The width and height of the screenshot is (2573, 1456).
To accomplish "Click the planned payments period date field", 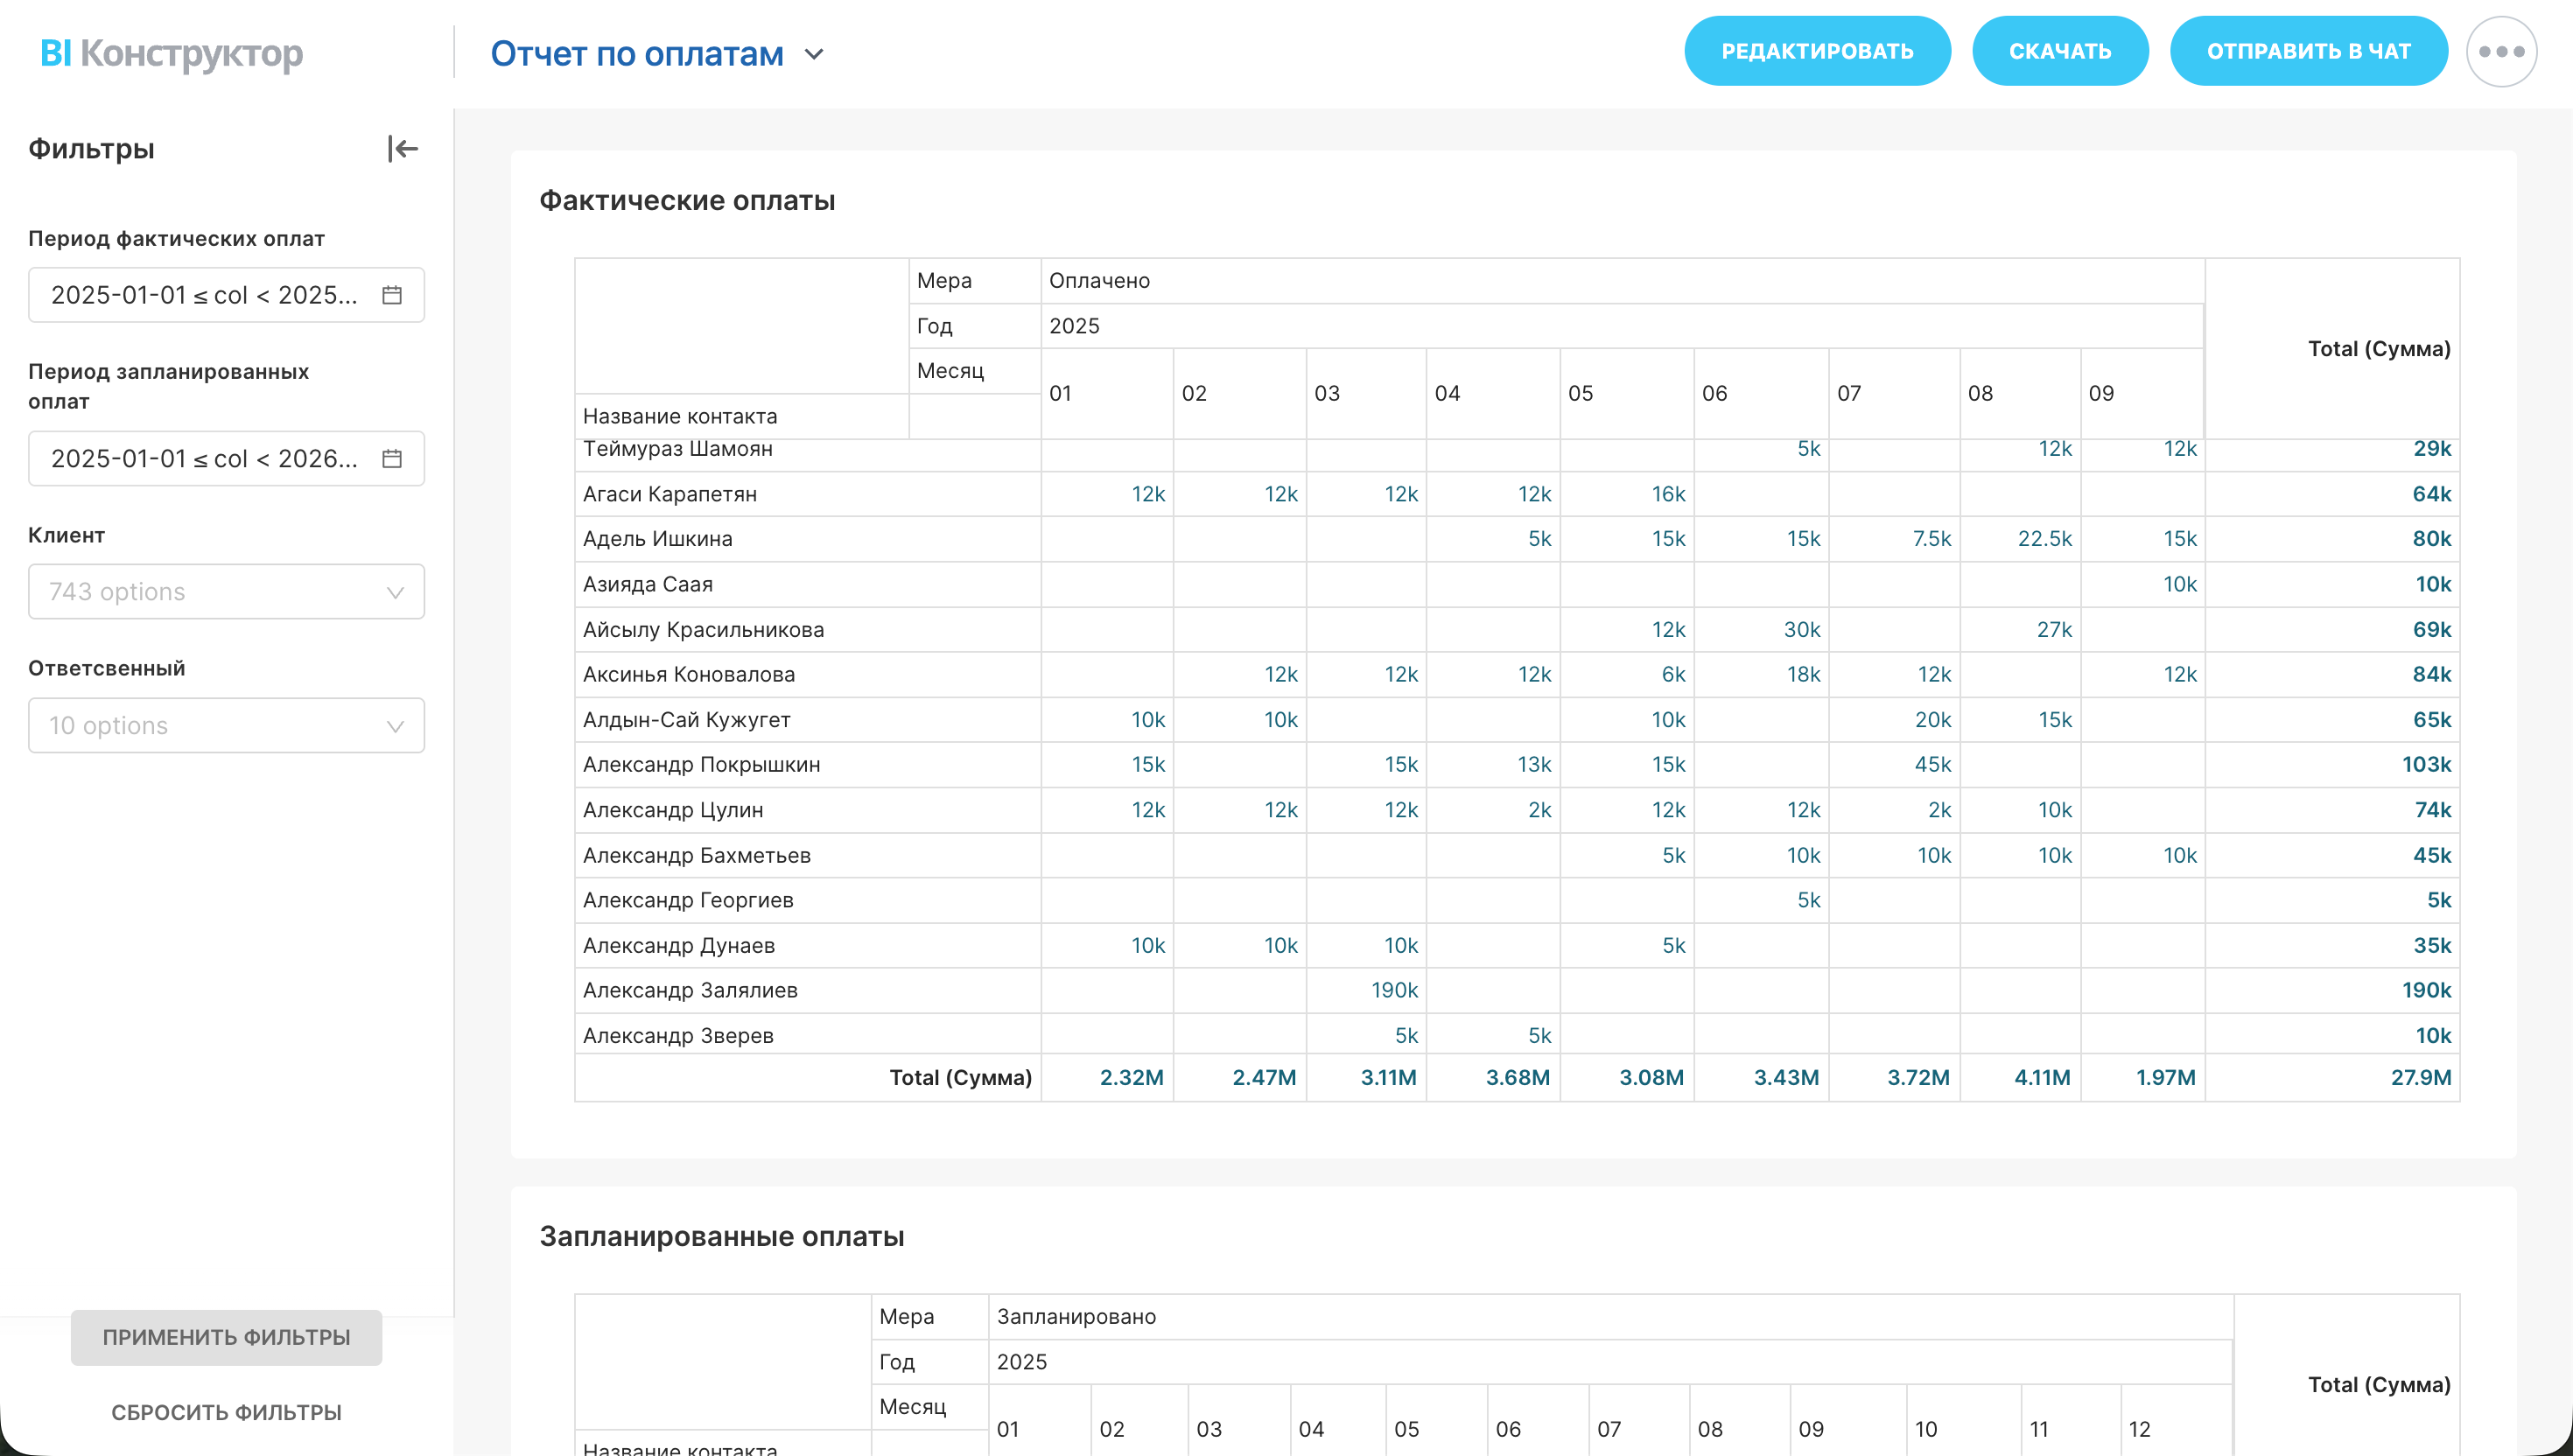I will (205, 459).
